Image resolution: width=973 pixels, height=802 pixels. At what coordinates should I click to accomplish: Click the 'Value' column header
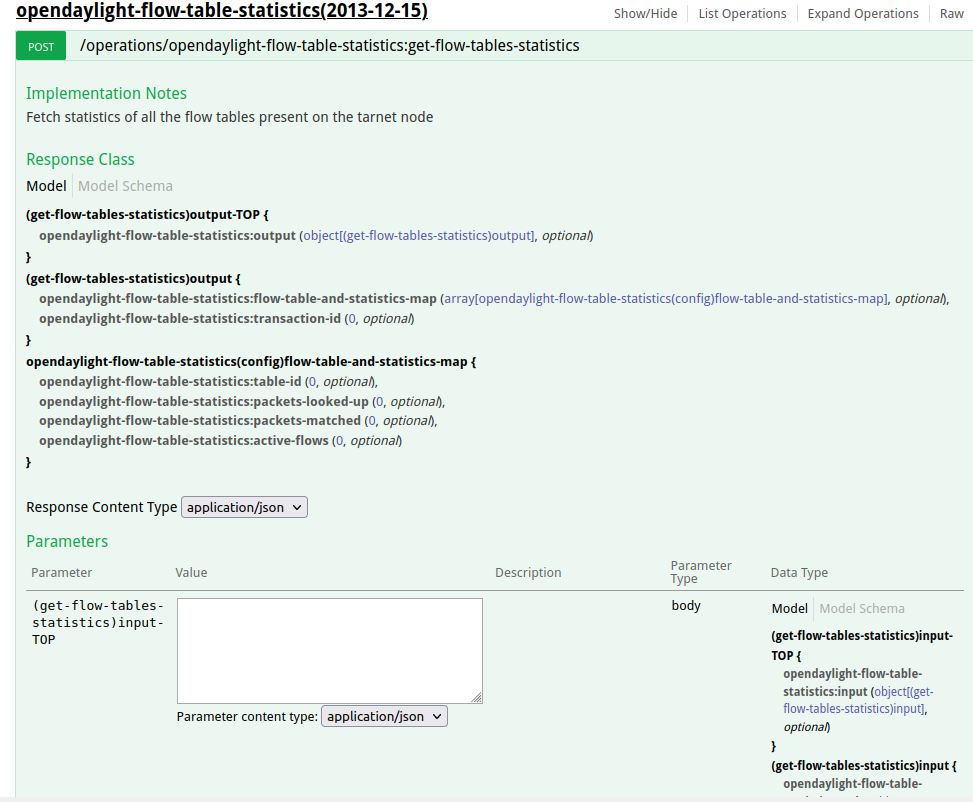coord(191,572)
